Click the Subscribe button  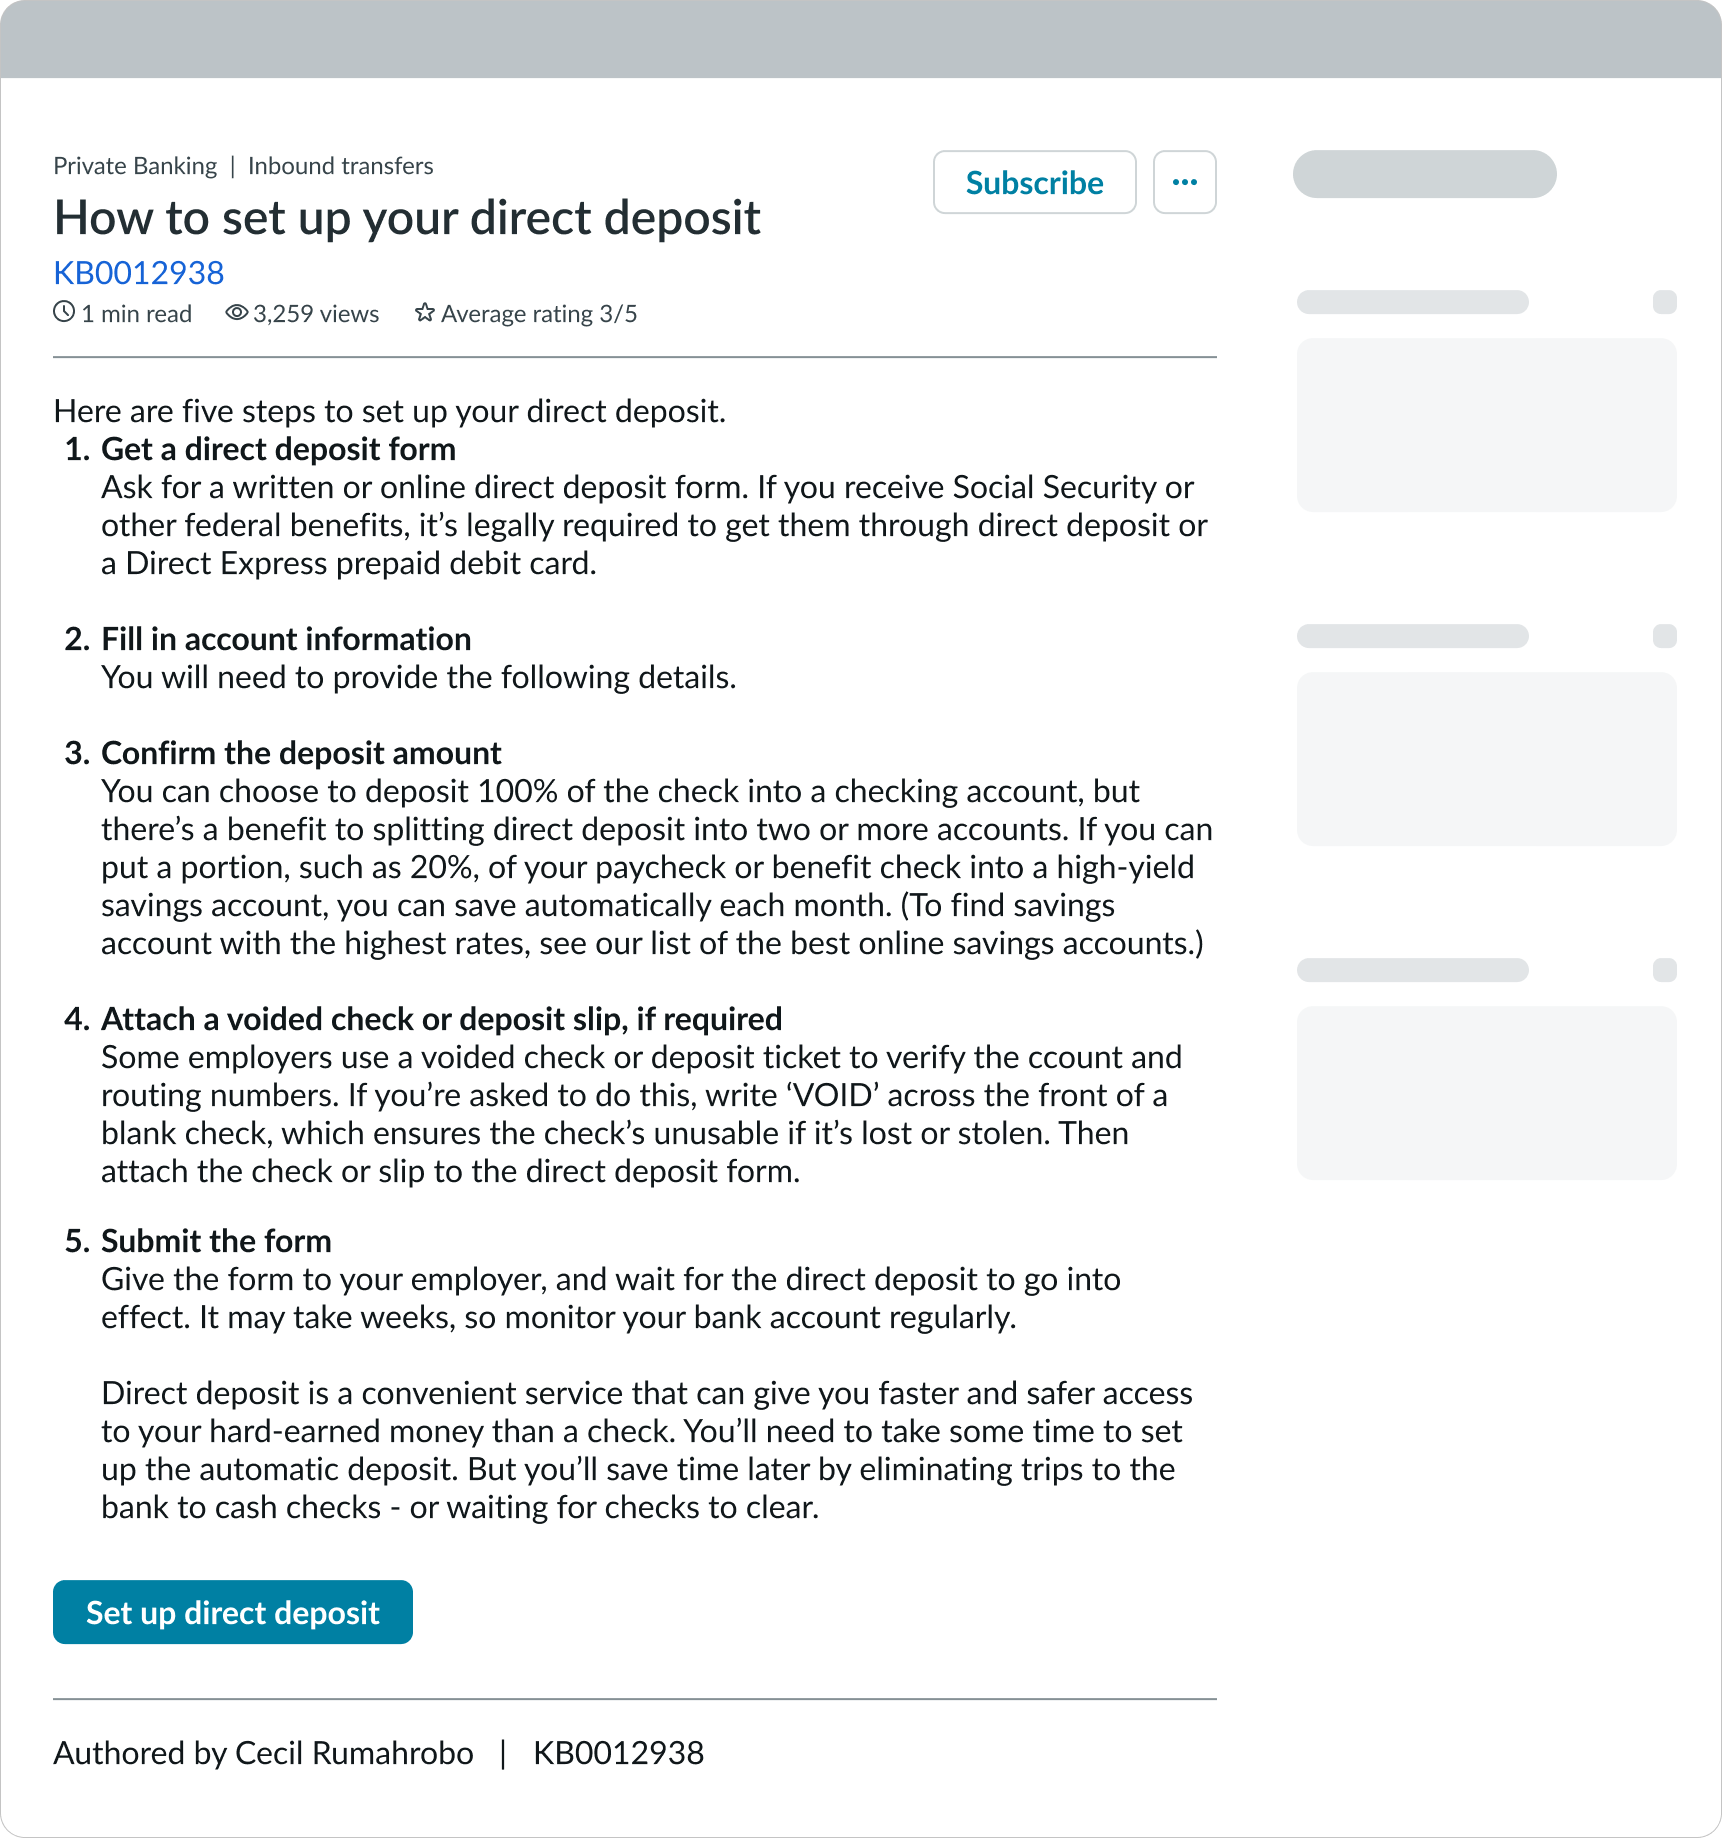pyautogui.click(x=1034, y=182)
